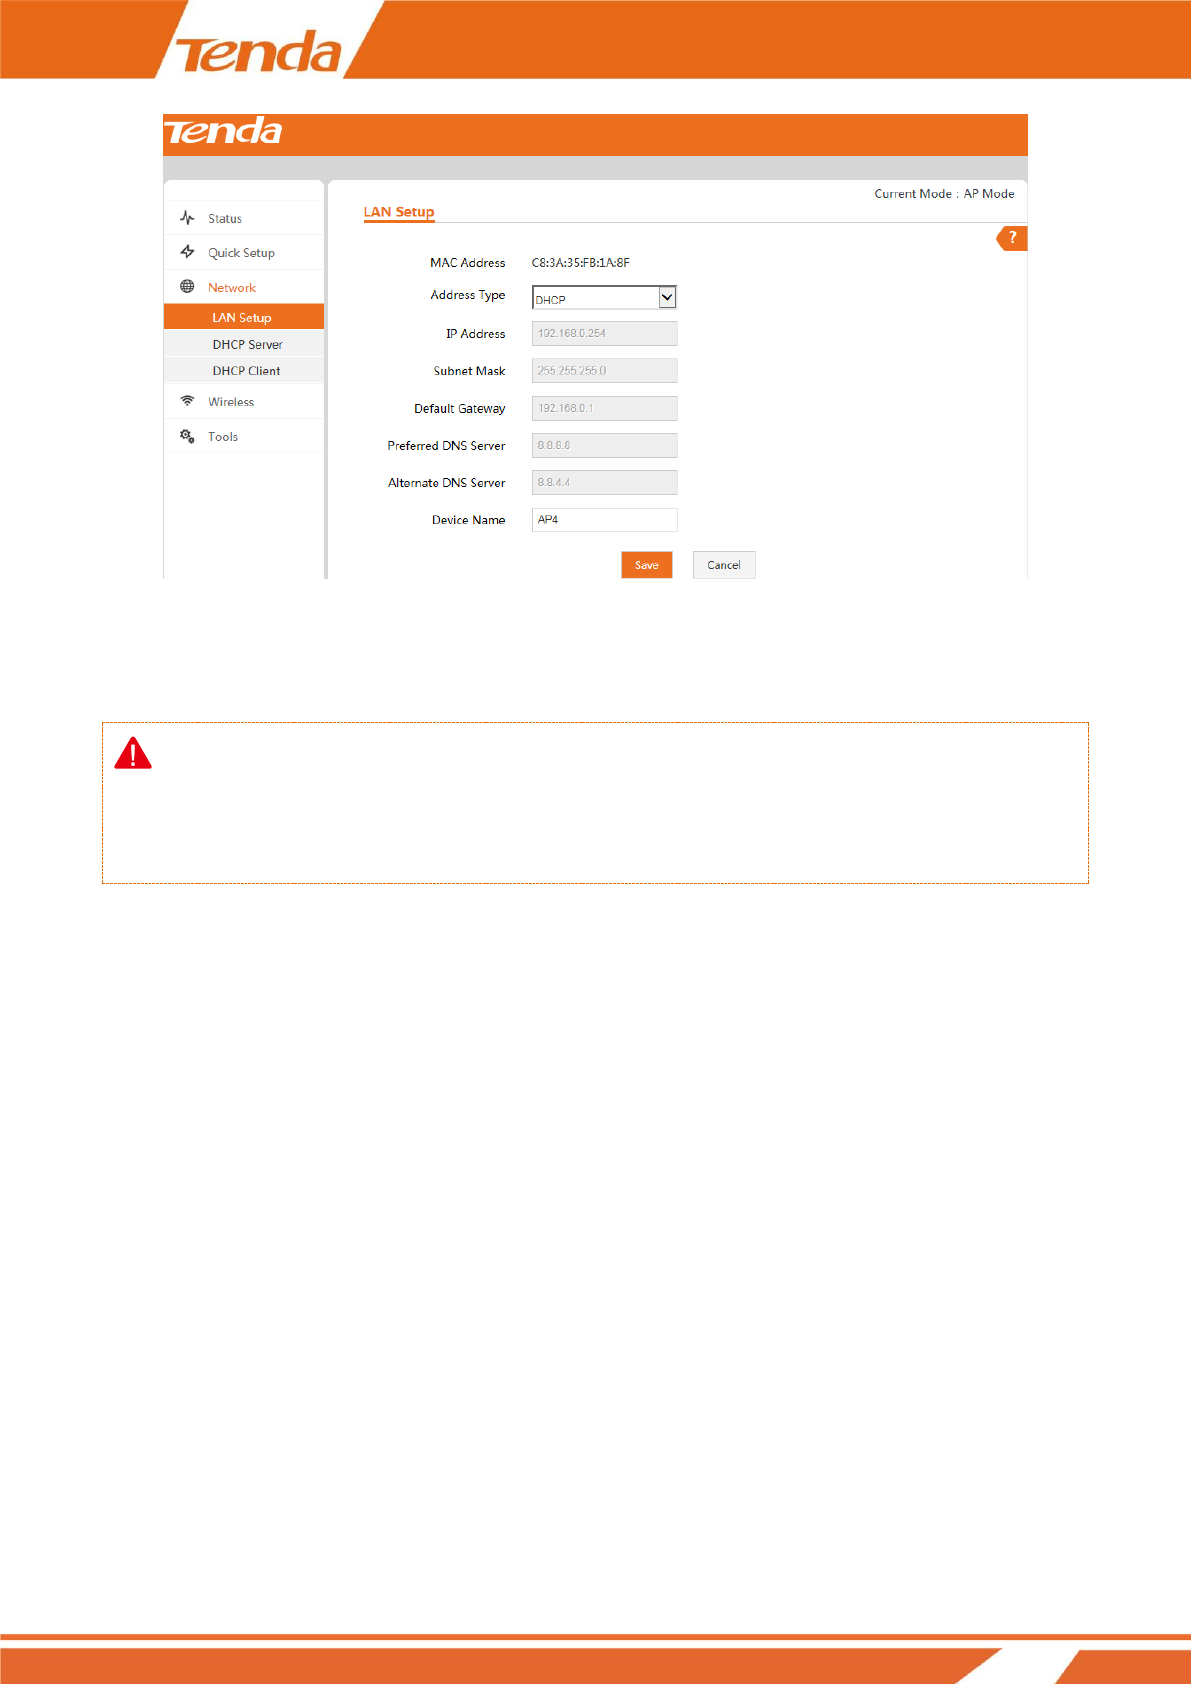Click the Default Gateway field
The height and width of the screenshot is (1684, 1191).
tap(605, 408)
